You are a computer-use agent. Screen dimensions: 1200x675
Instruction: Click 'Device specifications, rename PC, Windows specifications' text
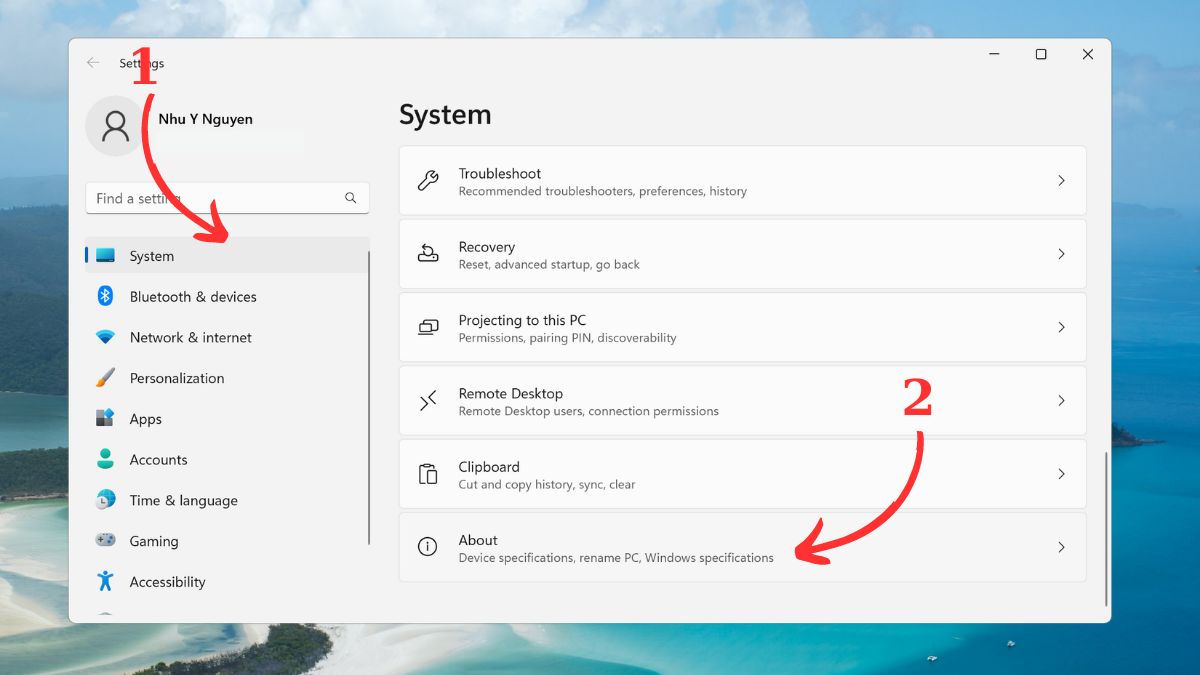click(x=616, y=558)
